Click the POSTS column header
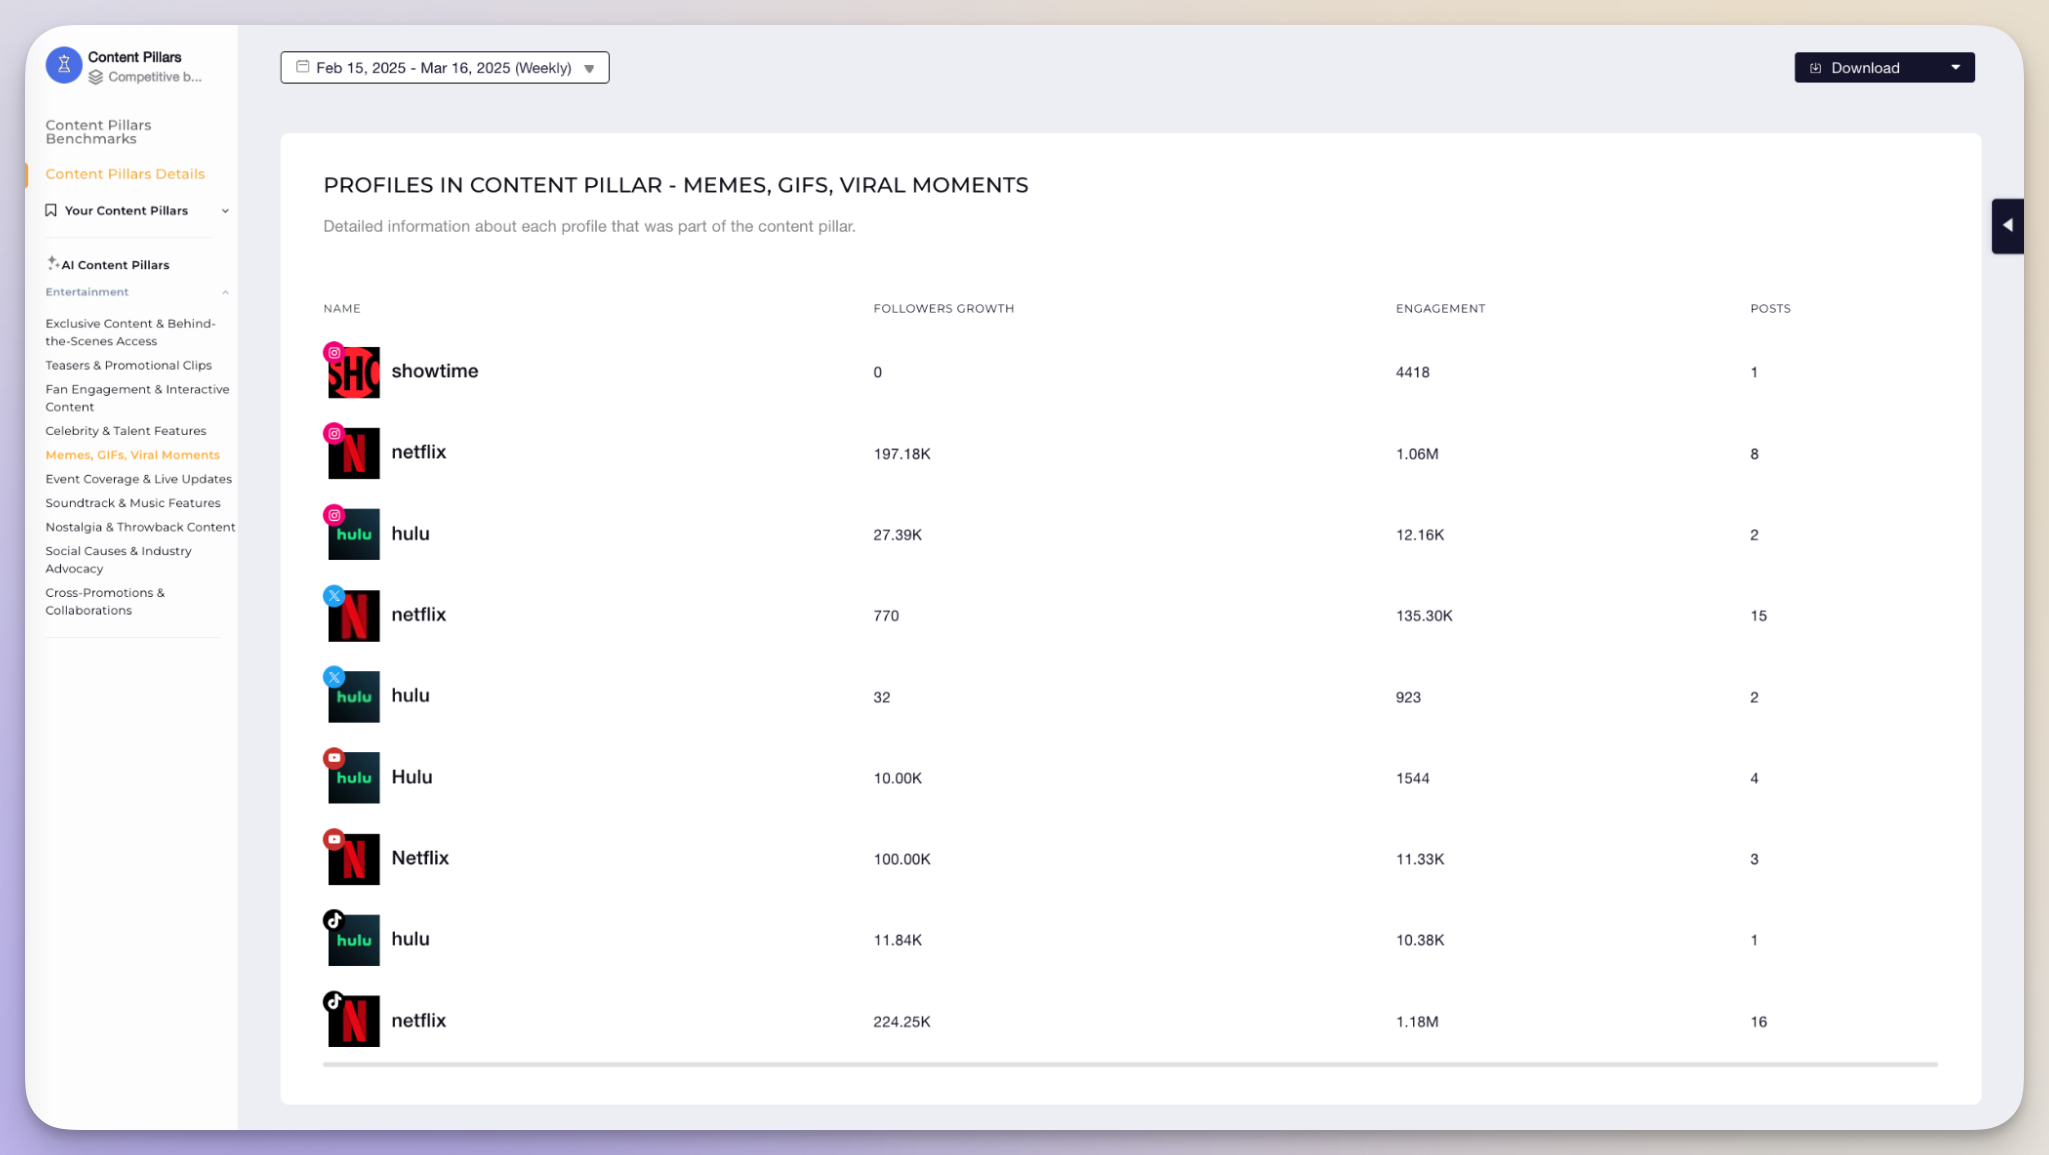2049x1155 pixels. click(x=1770, y=309)
